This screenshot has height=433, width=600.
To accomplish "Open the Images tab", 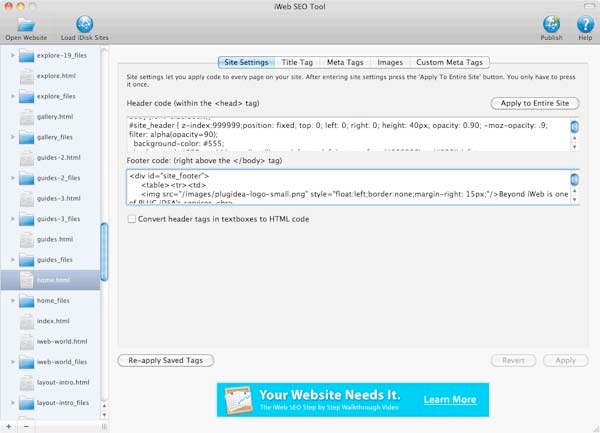I will (390, 62).
